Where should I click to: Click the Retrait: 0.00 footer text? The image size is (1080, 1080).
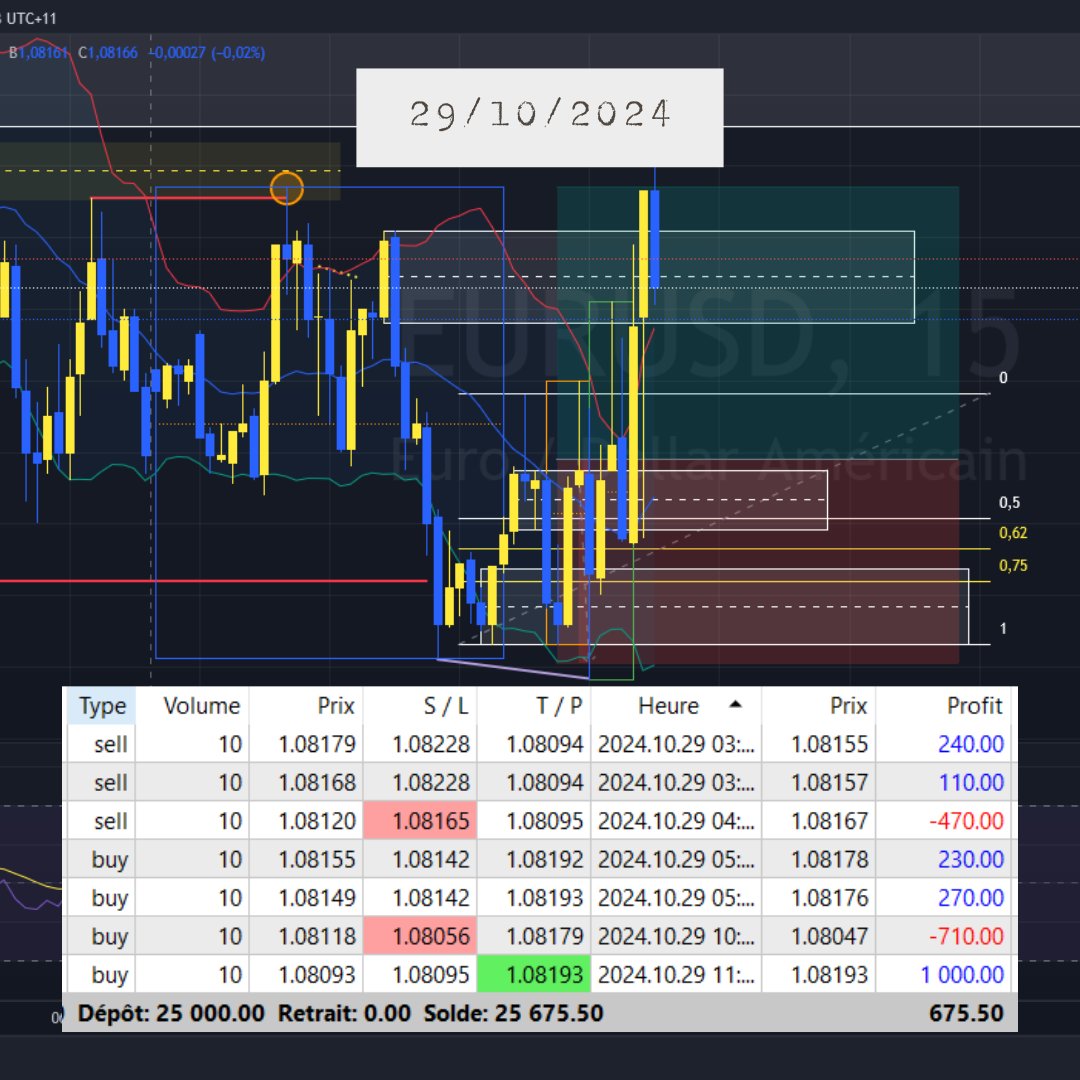tap(344, 1013)
